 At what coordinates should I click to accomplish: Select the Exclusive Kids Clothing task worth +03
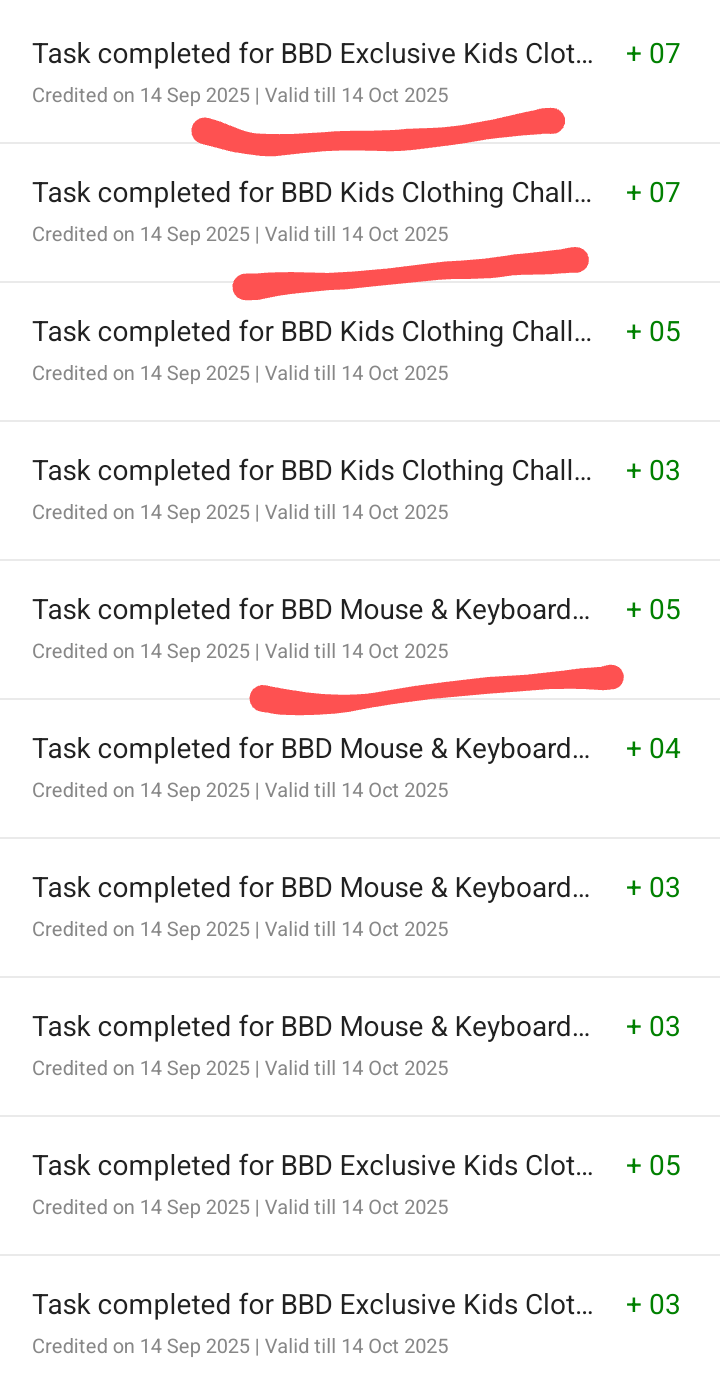click(x=312, y=1305)
